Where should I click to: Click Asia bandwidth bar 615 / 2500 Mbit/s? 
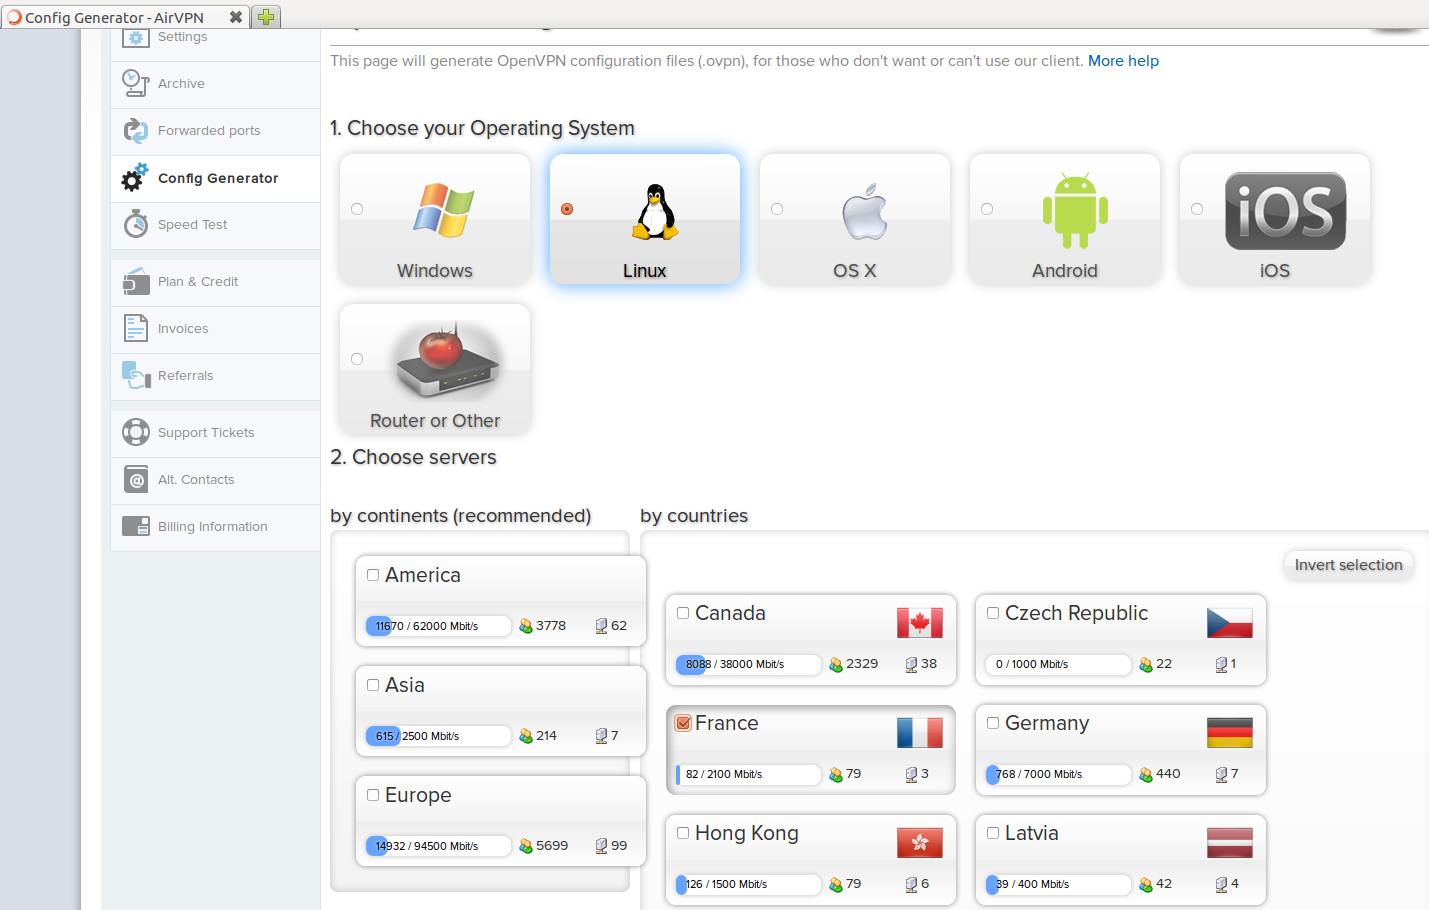[x=438, y=736]
